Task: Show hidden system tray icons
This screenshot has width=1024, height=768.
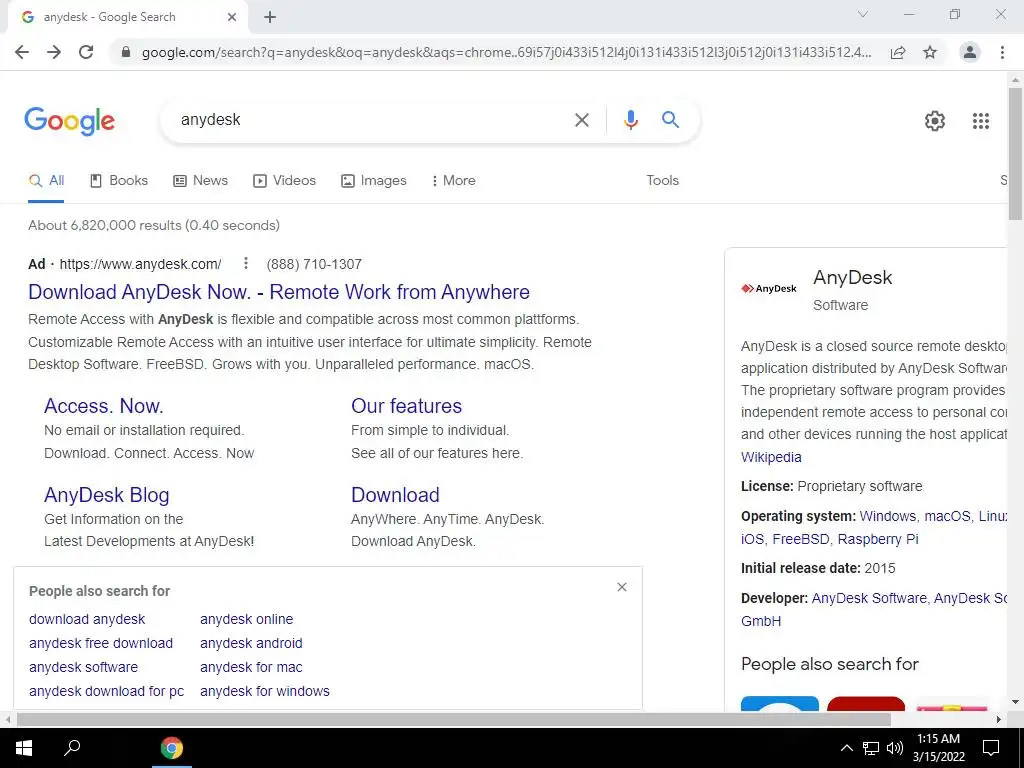Action: (x=846, y=748)
